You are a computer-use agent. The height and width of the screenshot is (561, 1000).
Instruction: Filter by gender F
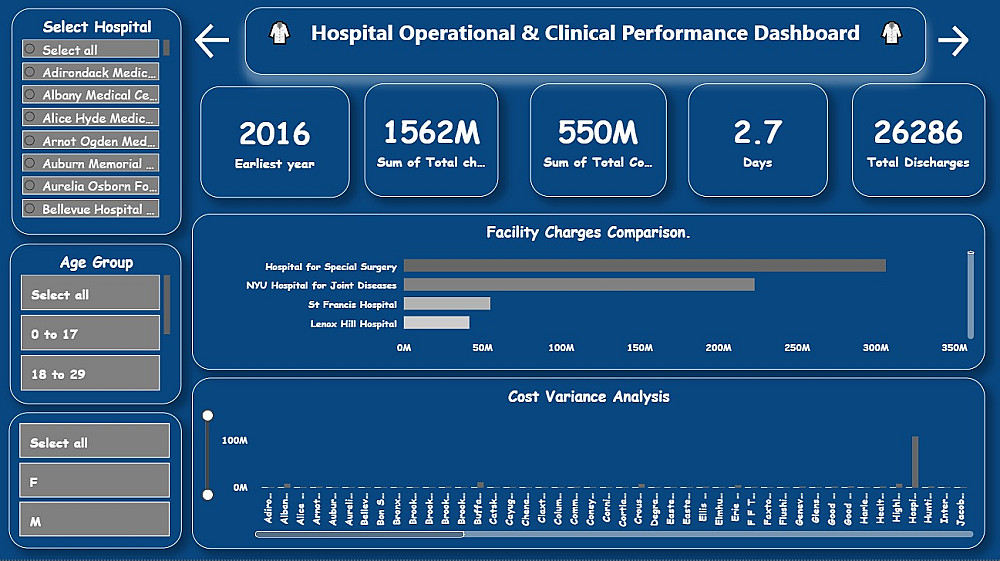(94, 481)
